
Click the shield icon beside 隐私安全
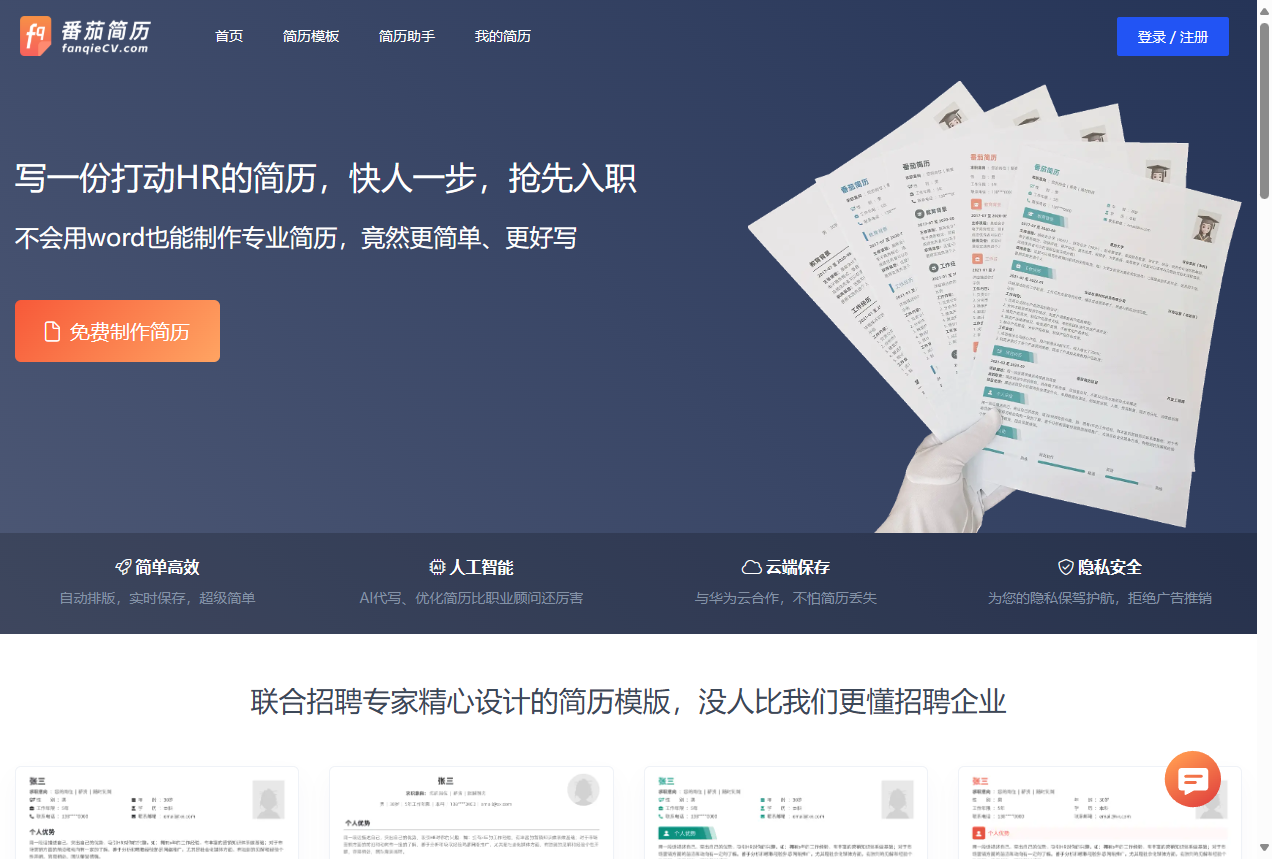(1066, 567)
